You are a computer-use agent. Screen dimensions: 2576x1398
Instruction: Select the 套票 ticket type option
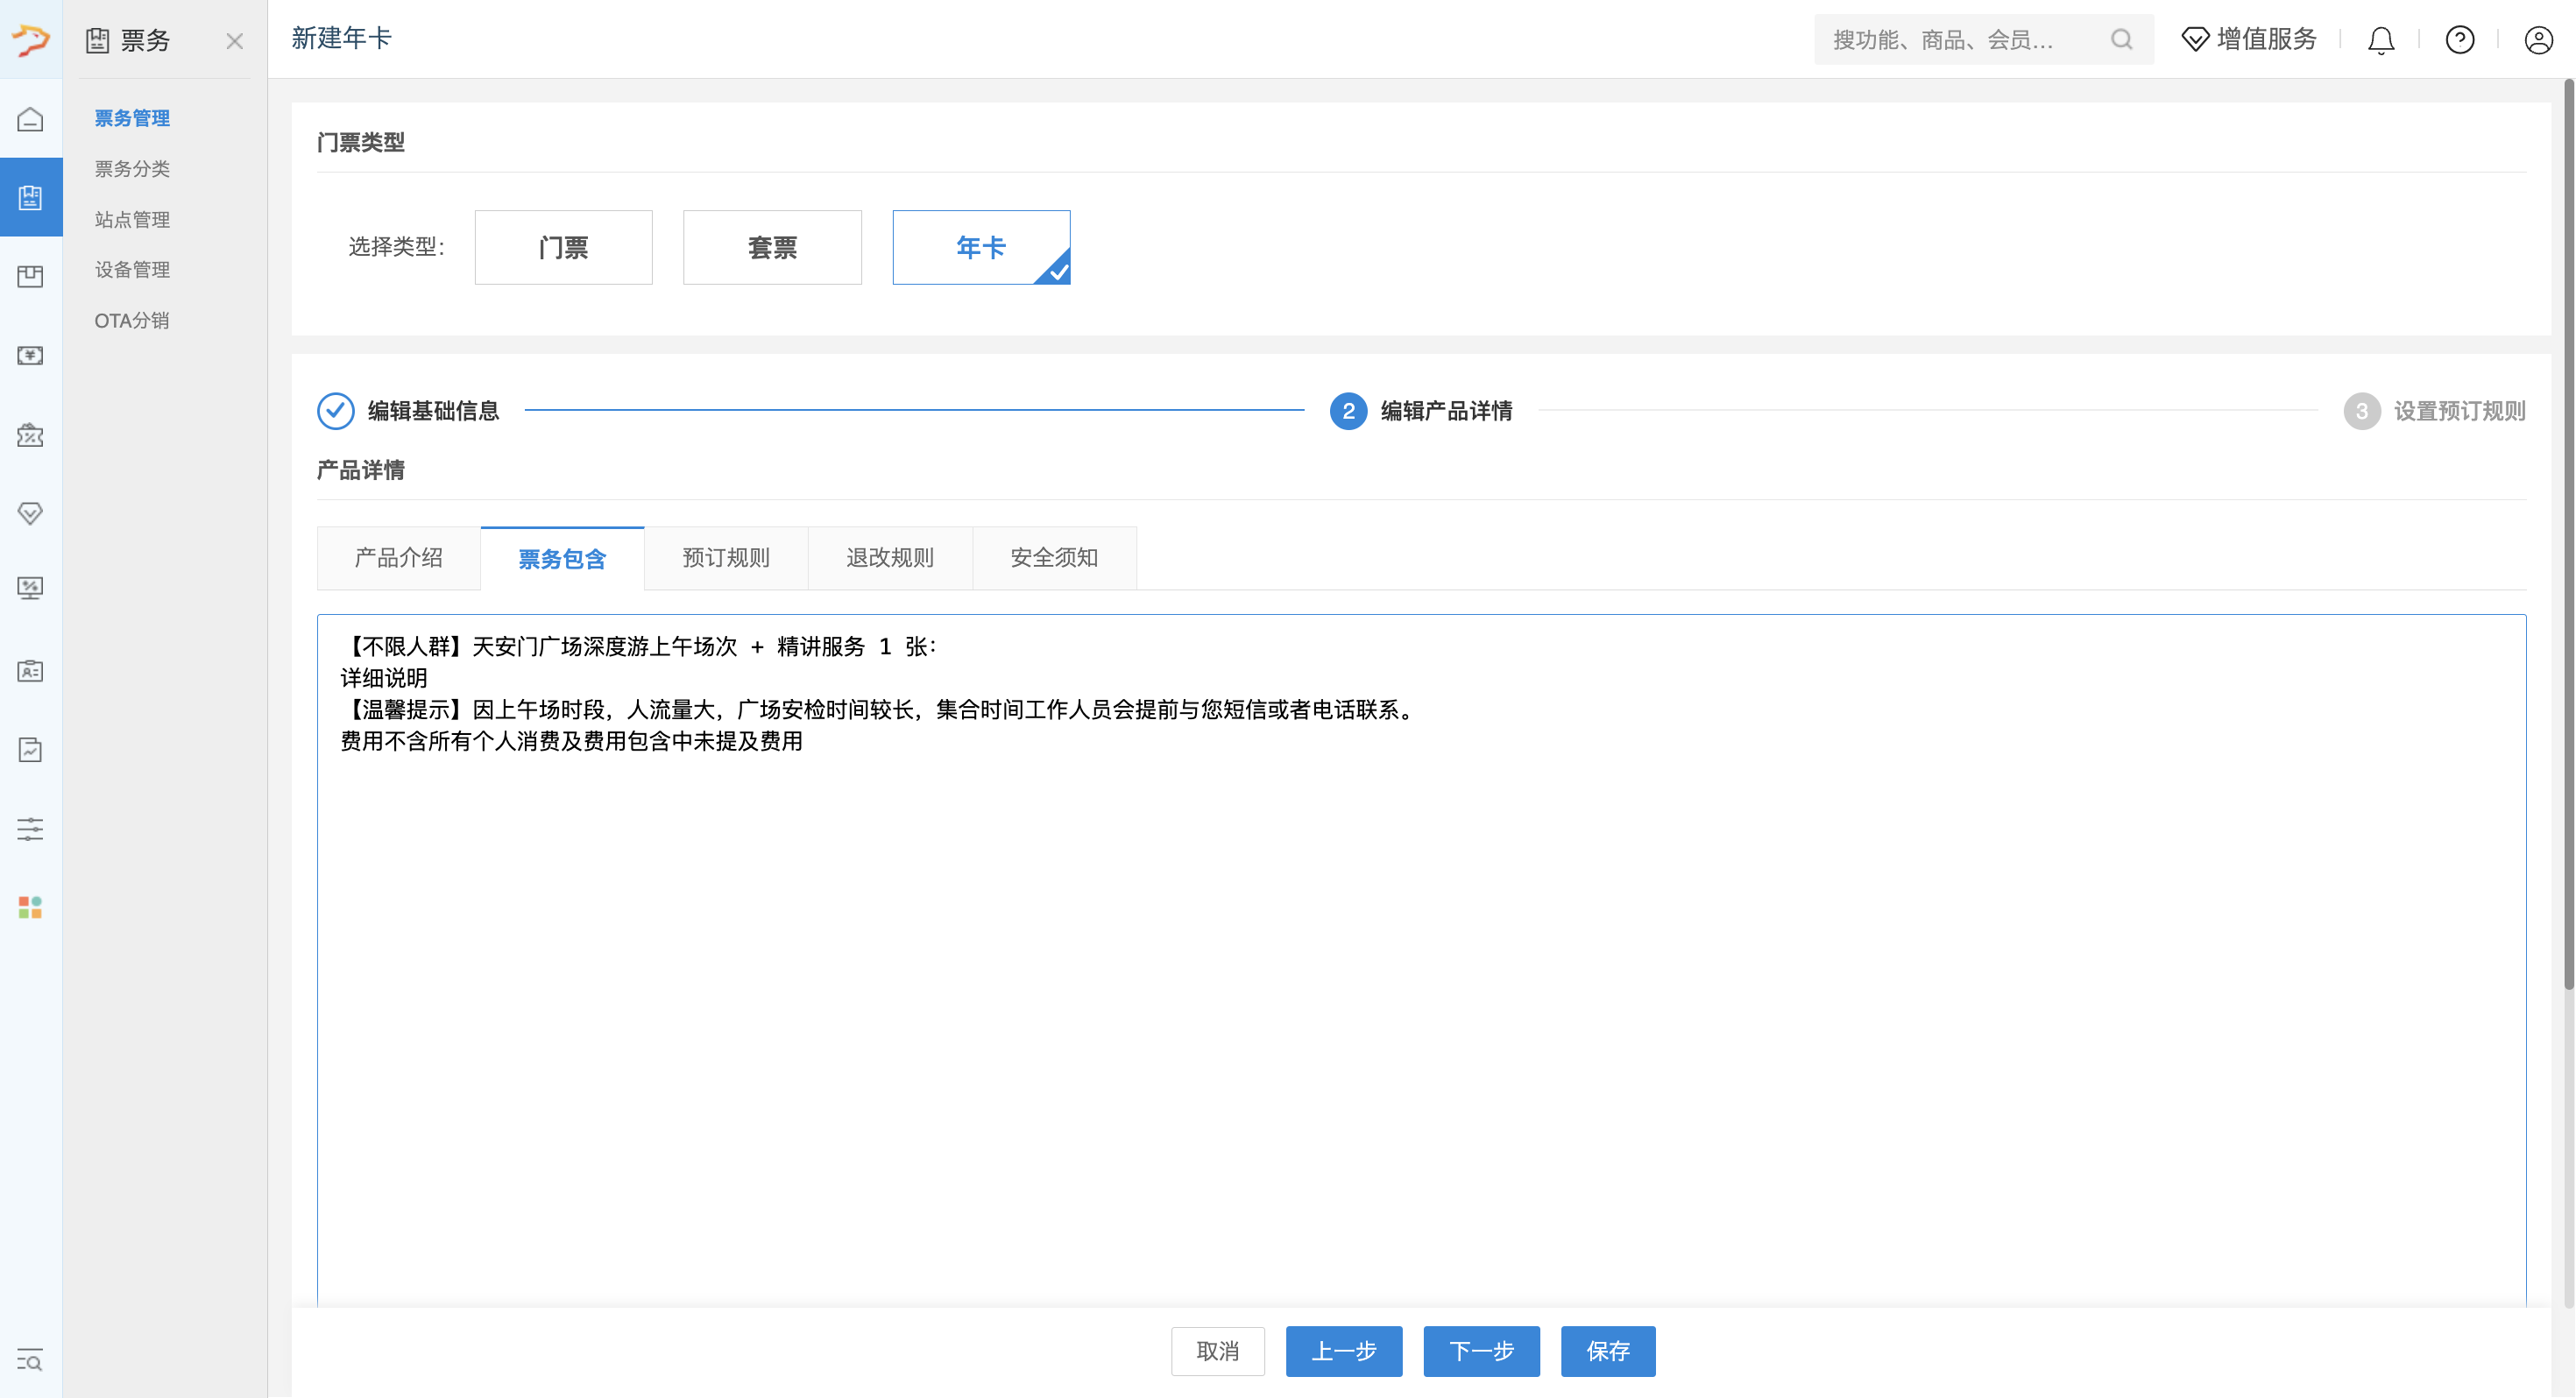[771, 247]
